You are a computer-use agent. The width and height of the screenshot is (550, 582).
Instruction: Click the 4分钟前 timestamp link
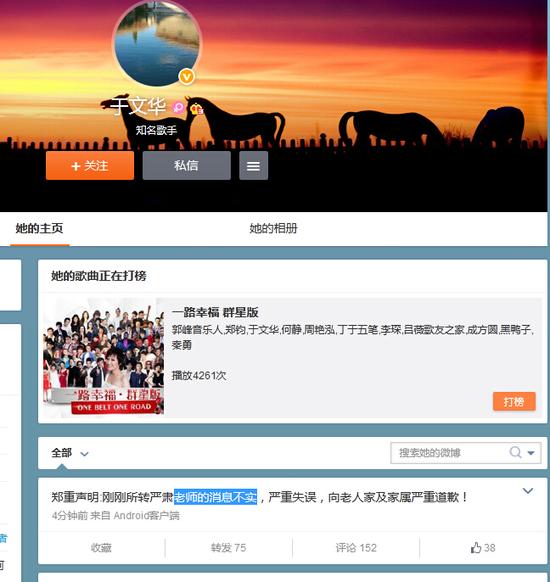69,516
